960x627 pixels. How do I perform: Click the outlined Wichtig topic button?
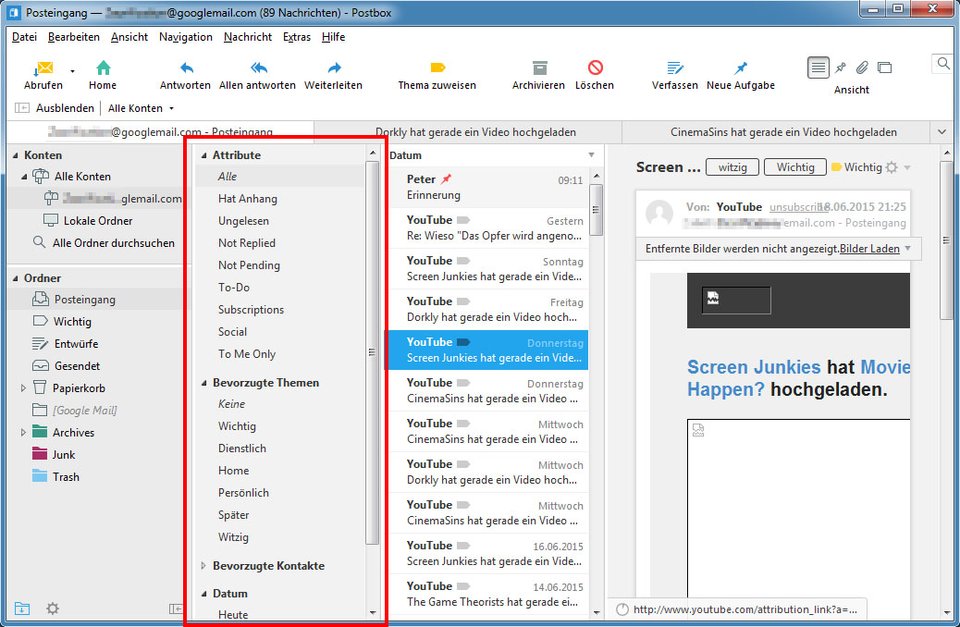[795, 167]
